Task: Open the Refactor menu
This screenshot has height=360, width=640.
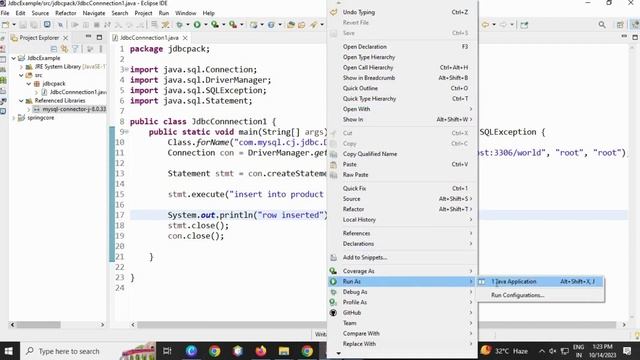Action: click(x=66, y=13)
